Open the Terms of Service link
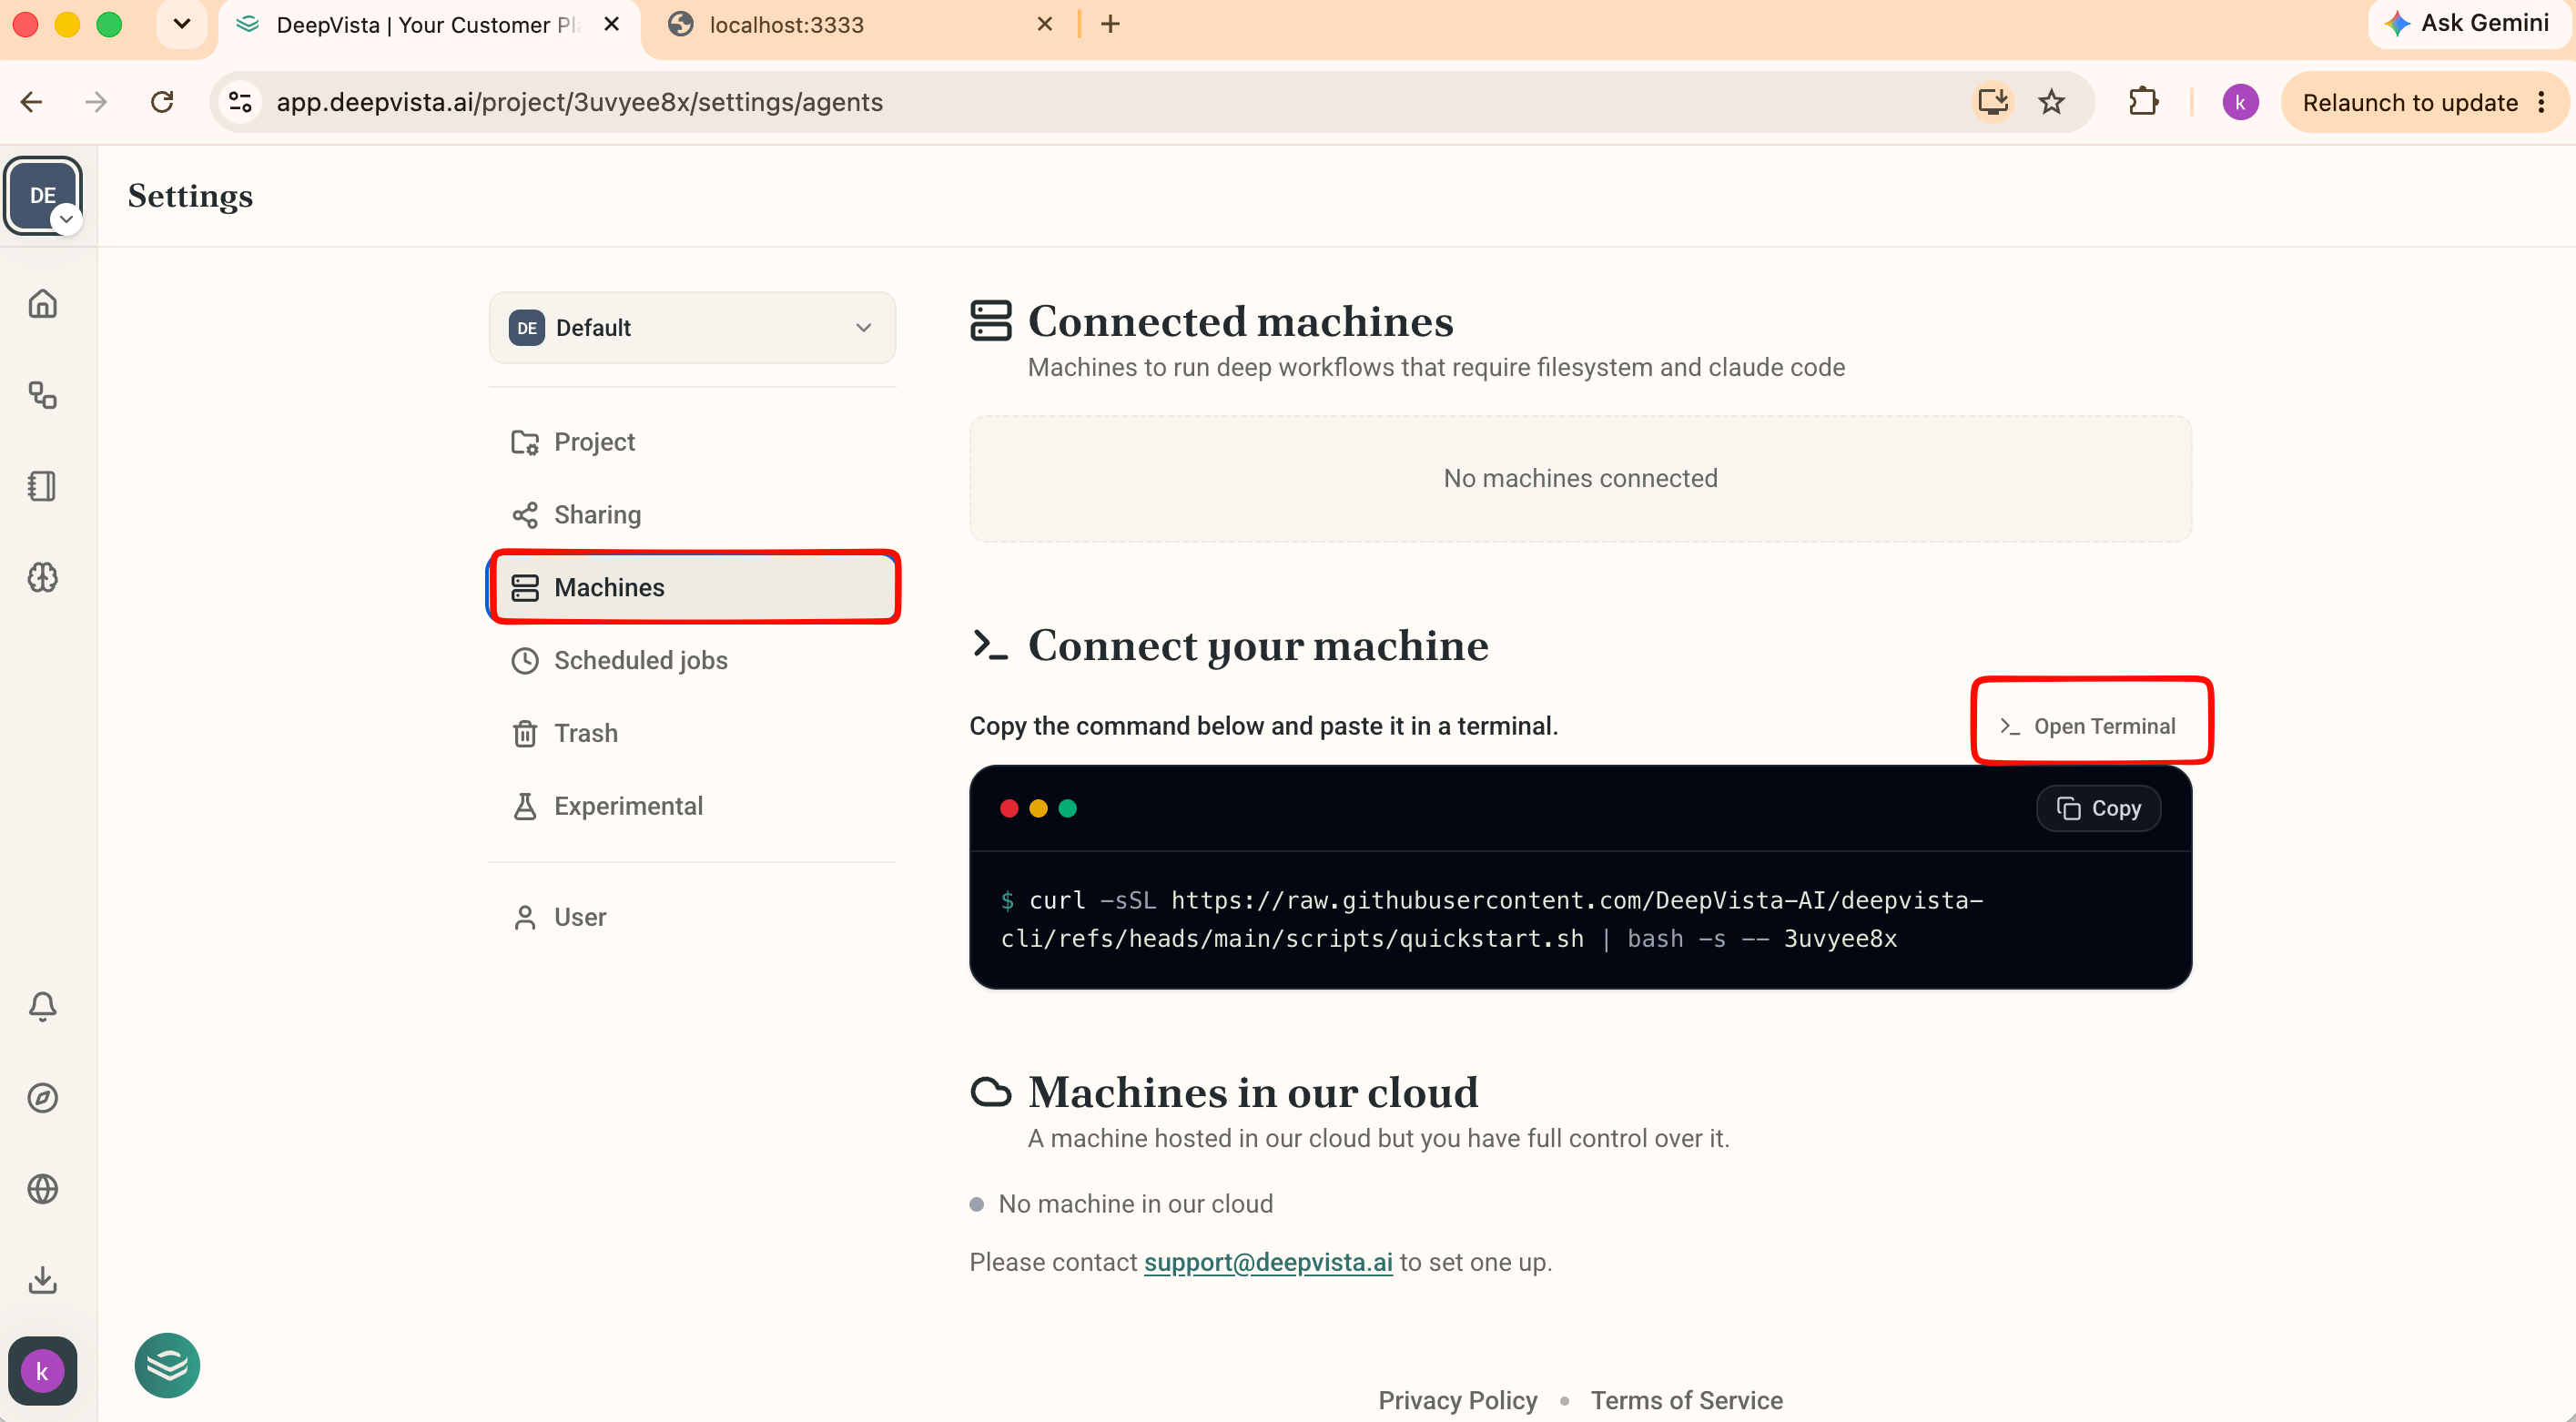The height and width of the screenshot is (1422, 2576). tap(1686, 1400)
